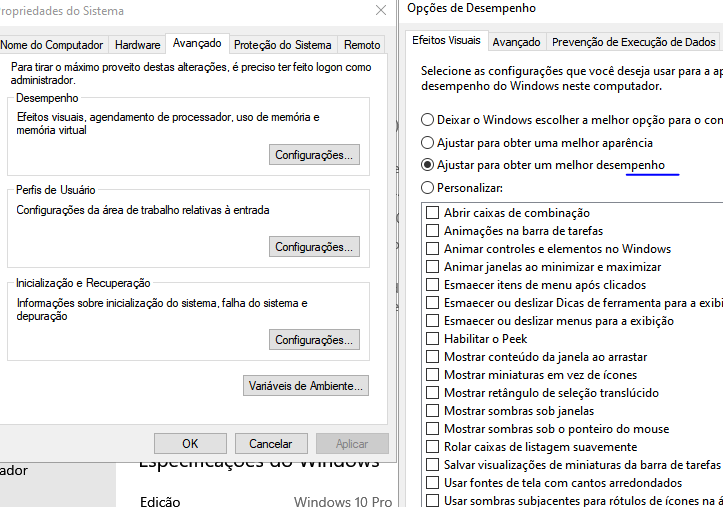Toggle Animar janelas ao minimizar e maximizar
The image size is (723, 507).
tap(433, 266)
